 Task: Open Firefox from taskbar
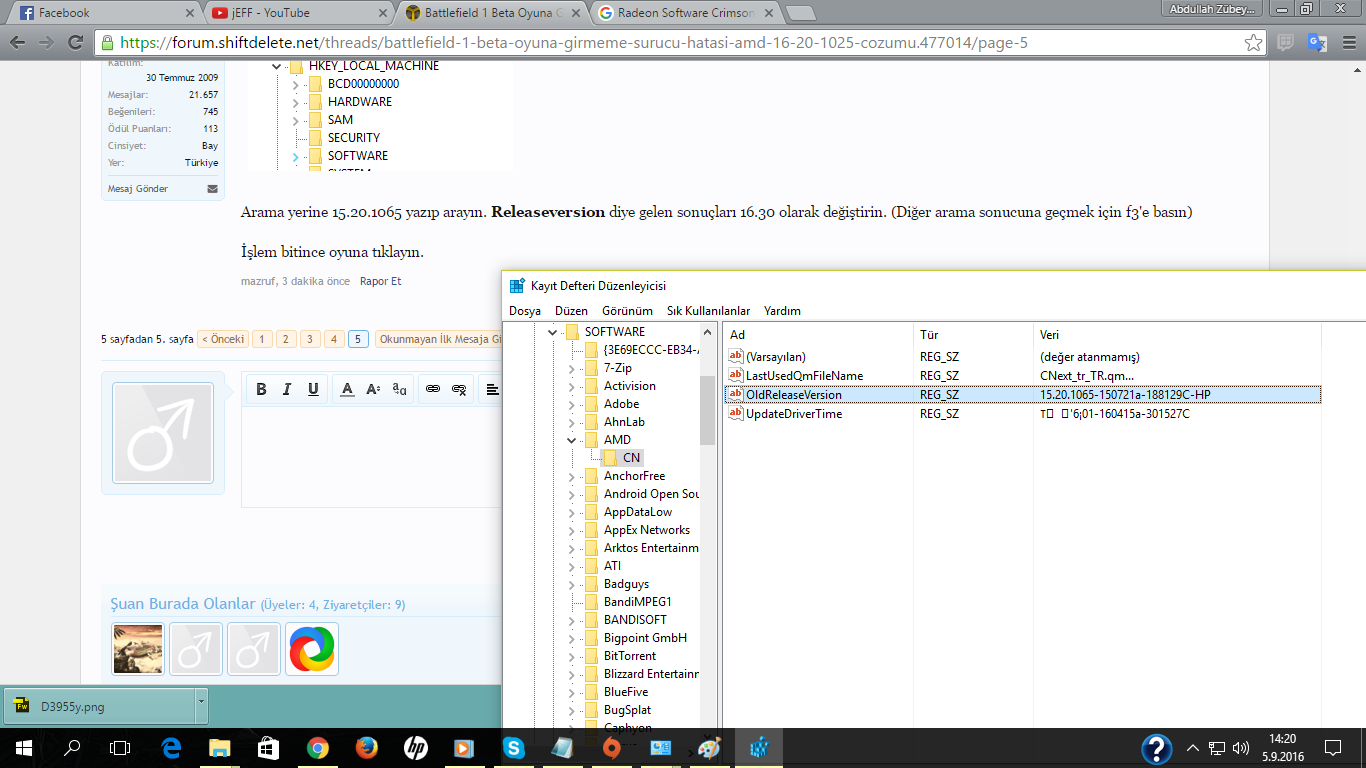(x=366, y=747)
